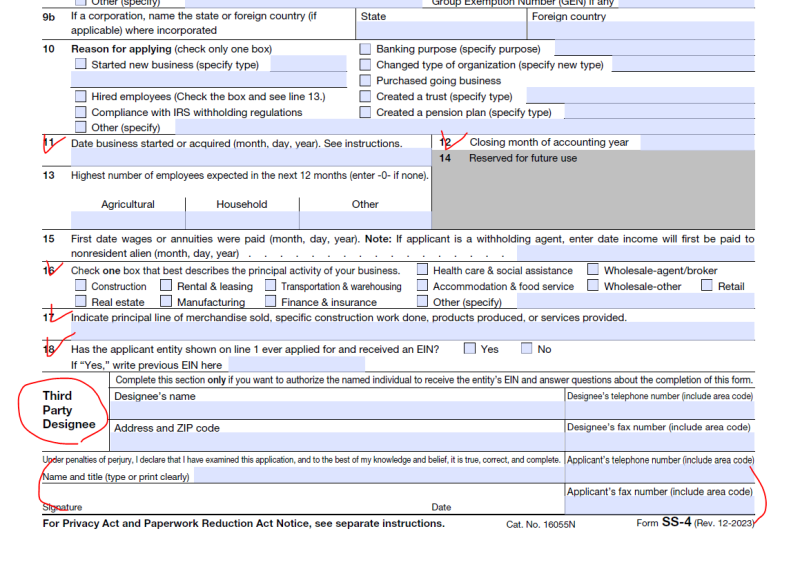
Task: Check Transportation & warehousing box
Action: (x=270, y=285)
